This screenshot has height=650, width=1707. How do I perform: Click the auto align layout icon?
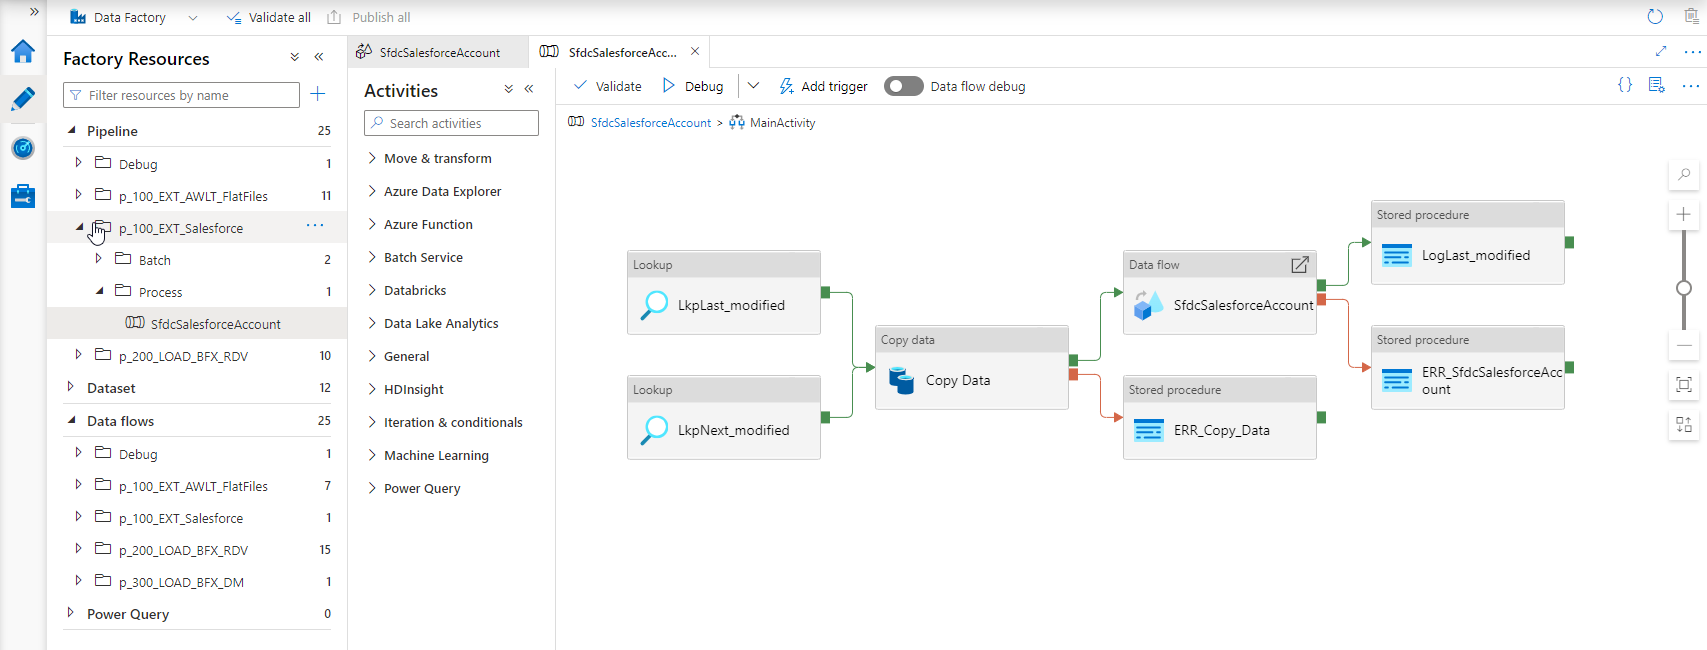pos(1684,425)
